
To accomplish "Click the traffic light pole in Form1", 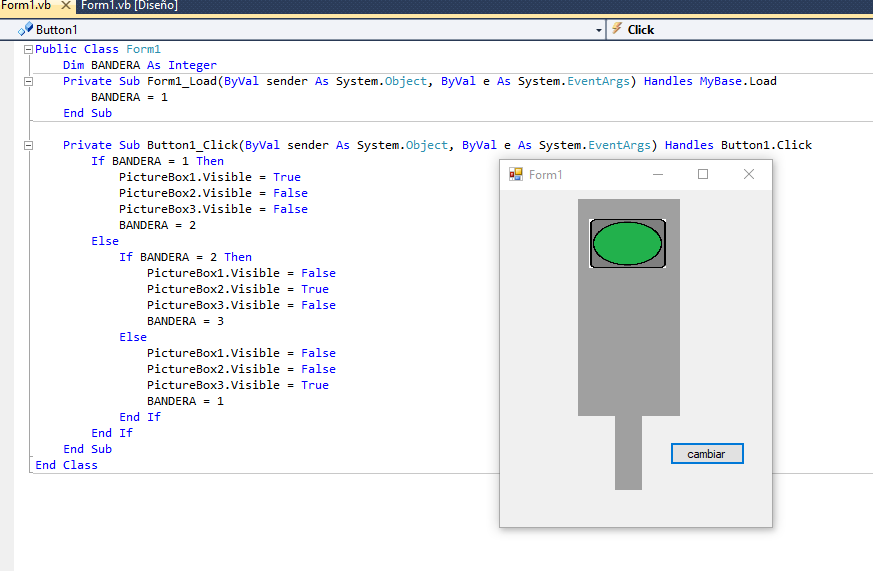I will coord(628,452).
